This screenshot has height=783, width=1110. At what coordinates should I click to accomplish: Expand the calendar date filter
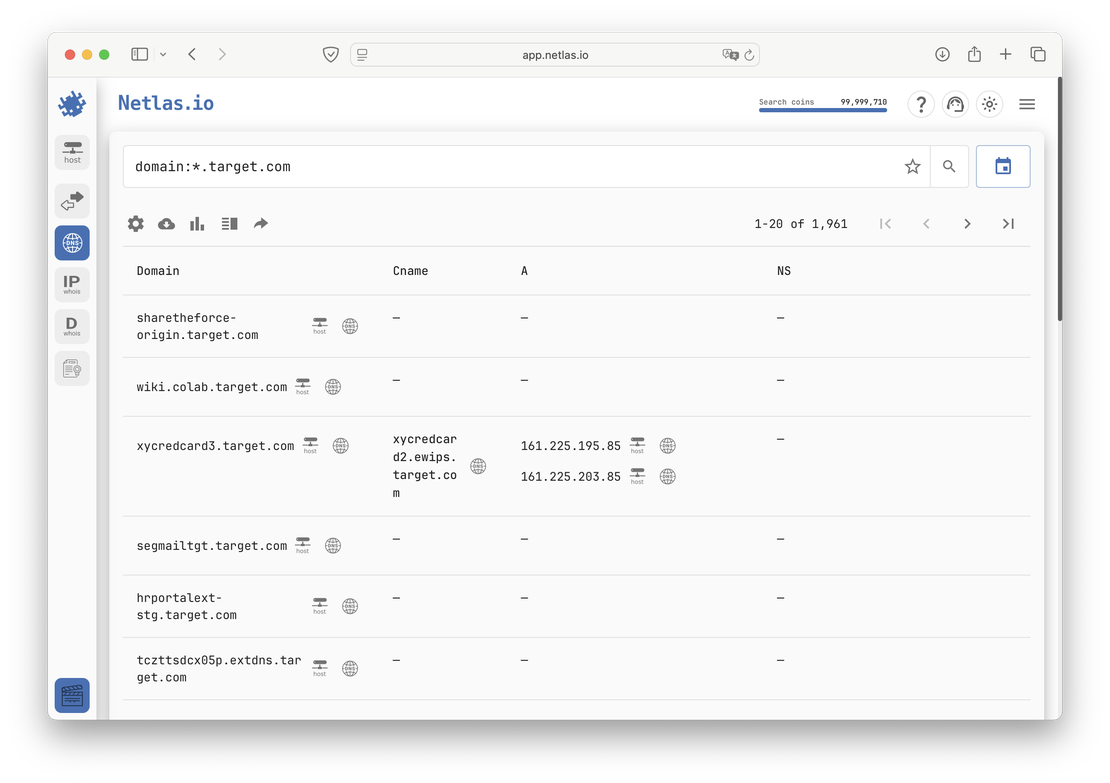point(1003,166)
